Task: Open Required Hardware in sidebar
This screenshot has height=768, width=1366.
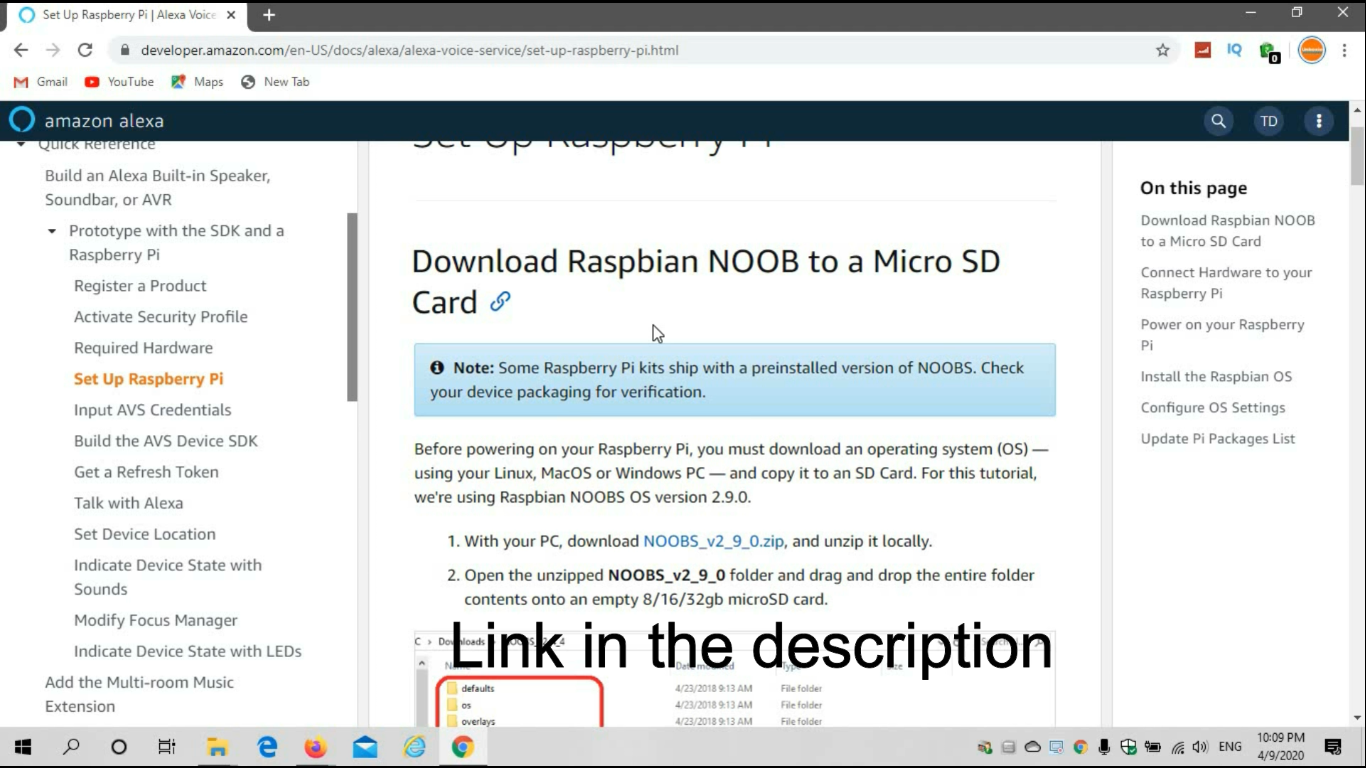Action: 143,348
